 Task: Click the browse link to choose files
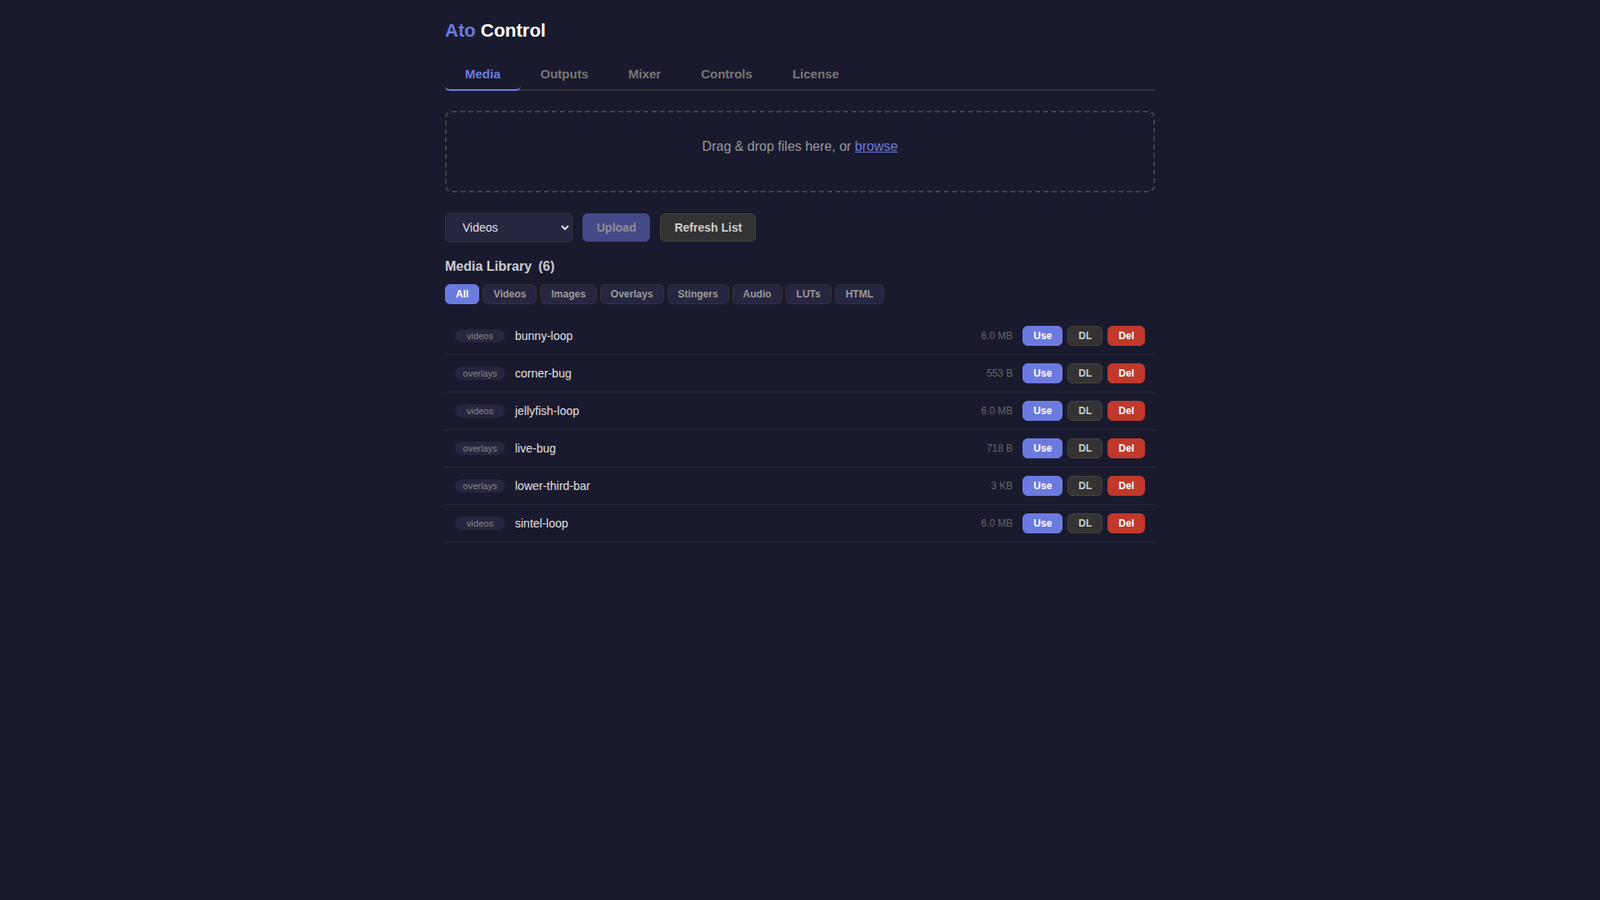[876, 146]
